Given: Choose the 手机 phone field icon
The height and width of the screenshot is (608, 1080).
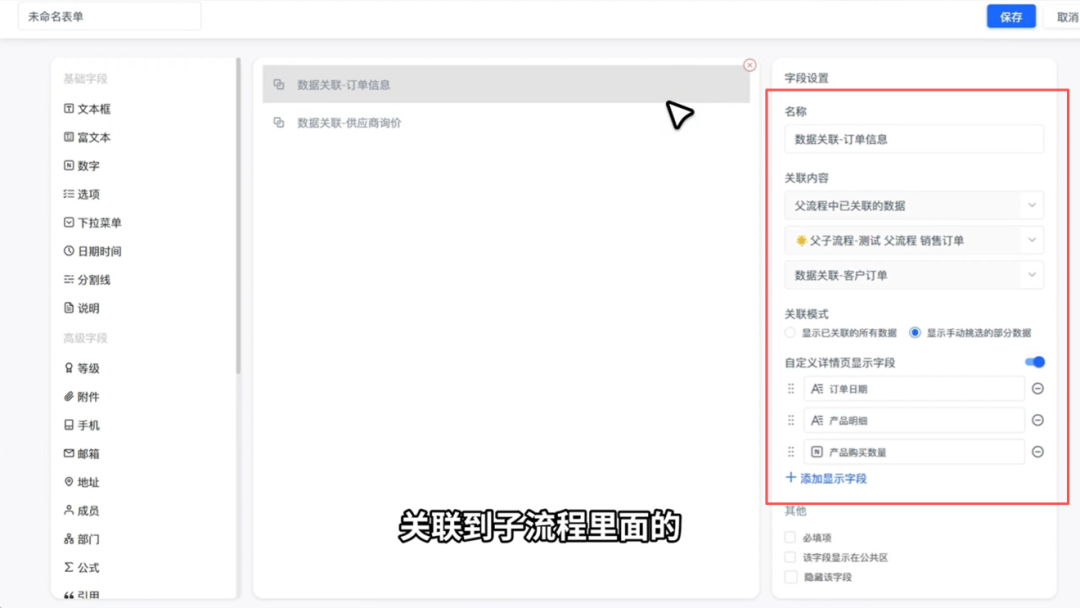Looking at the screenshot, I should point(69,425).
